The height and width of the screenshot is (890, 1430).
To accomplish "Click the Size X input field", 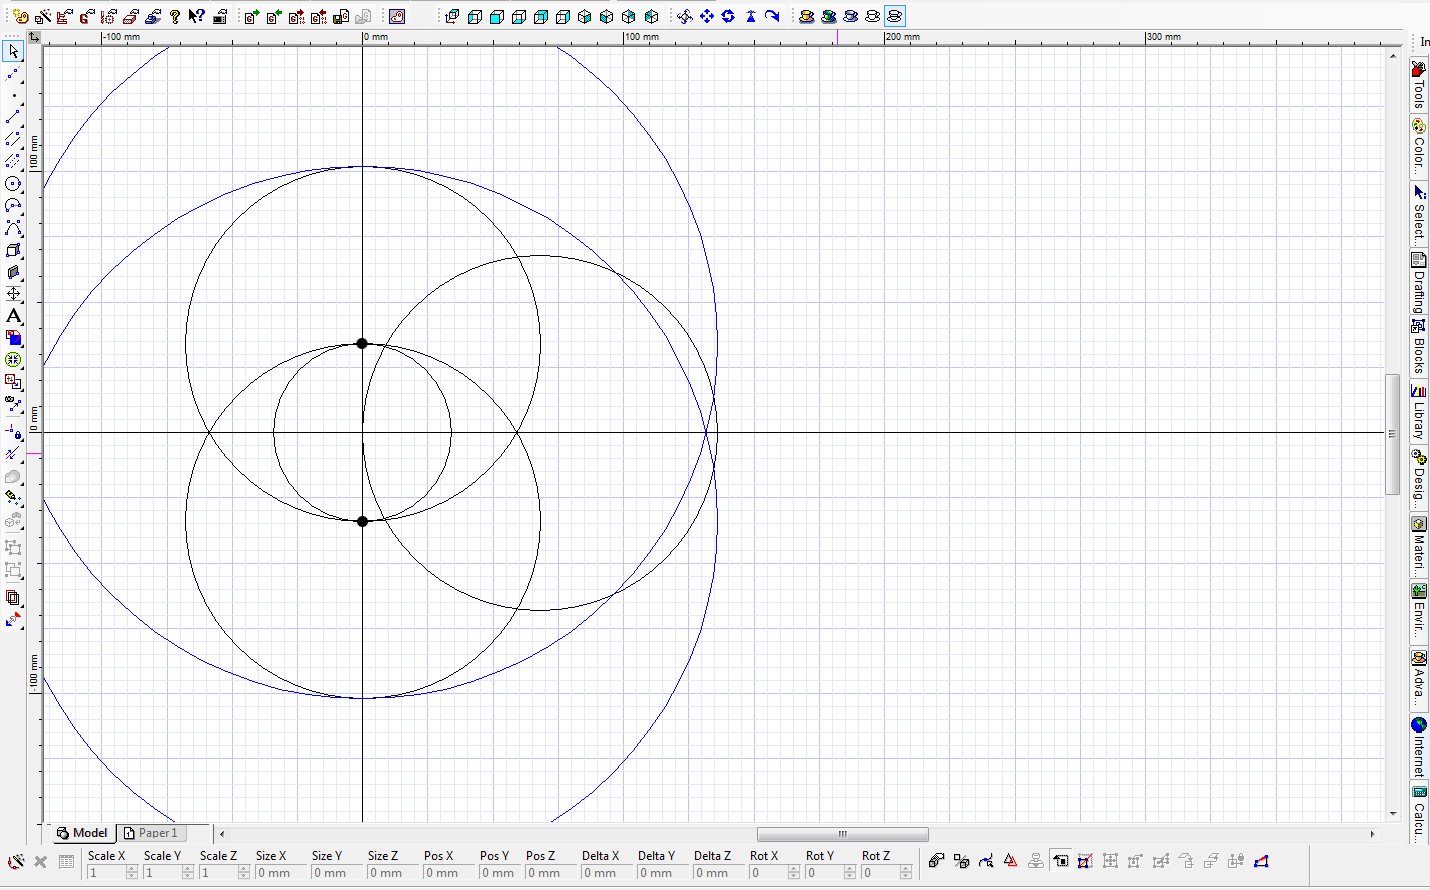I will point(280,873).
